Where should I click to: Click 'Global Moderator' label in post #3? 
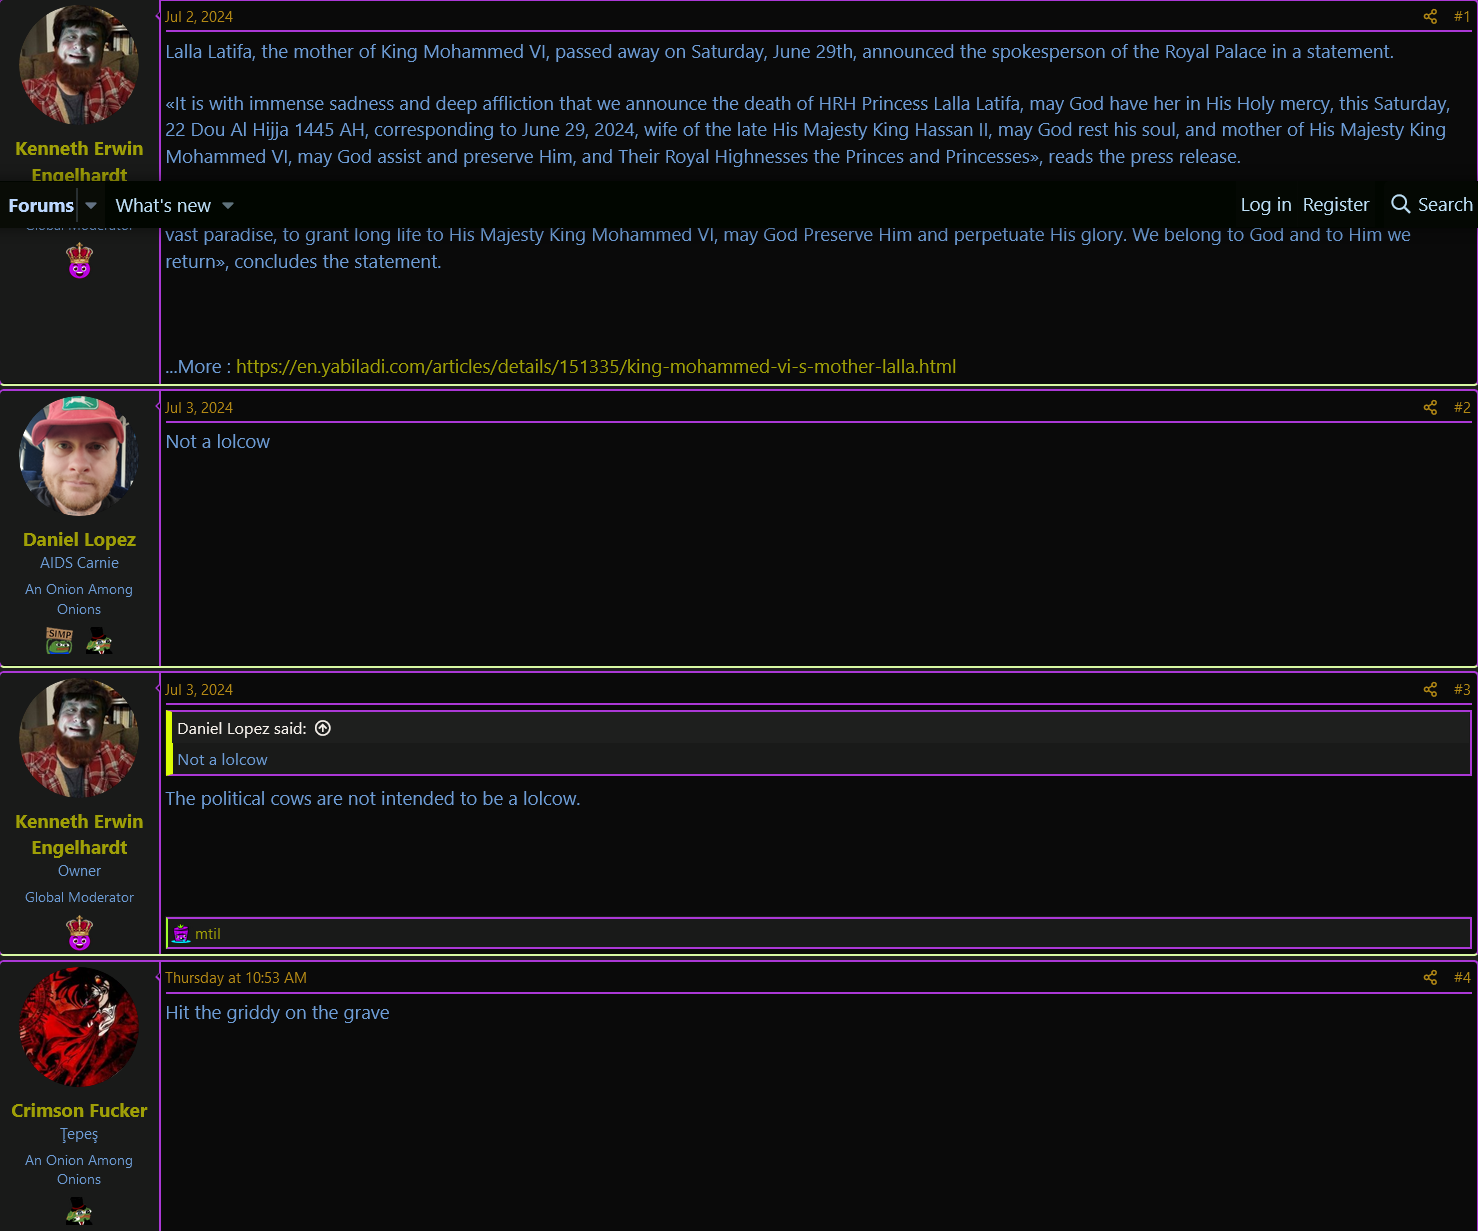pyautogui.click(x=79, y=897)
